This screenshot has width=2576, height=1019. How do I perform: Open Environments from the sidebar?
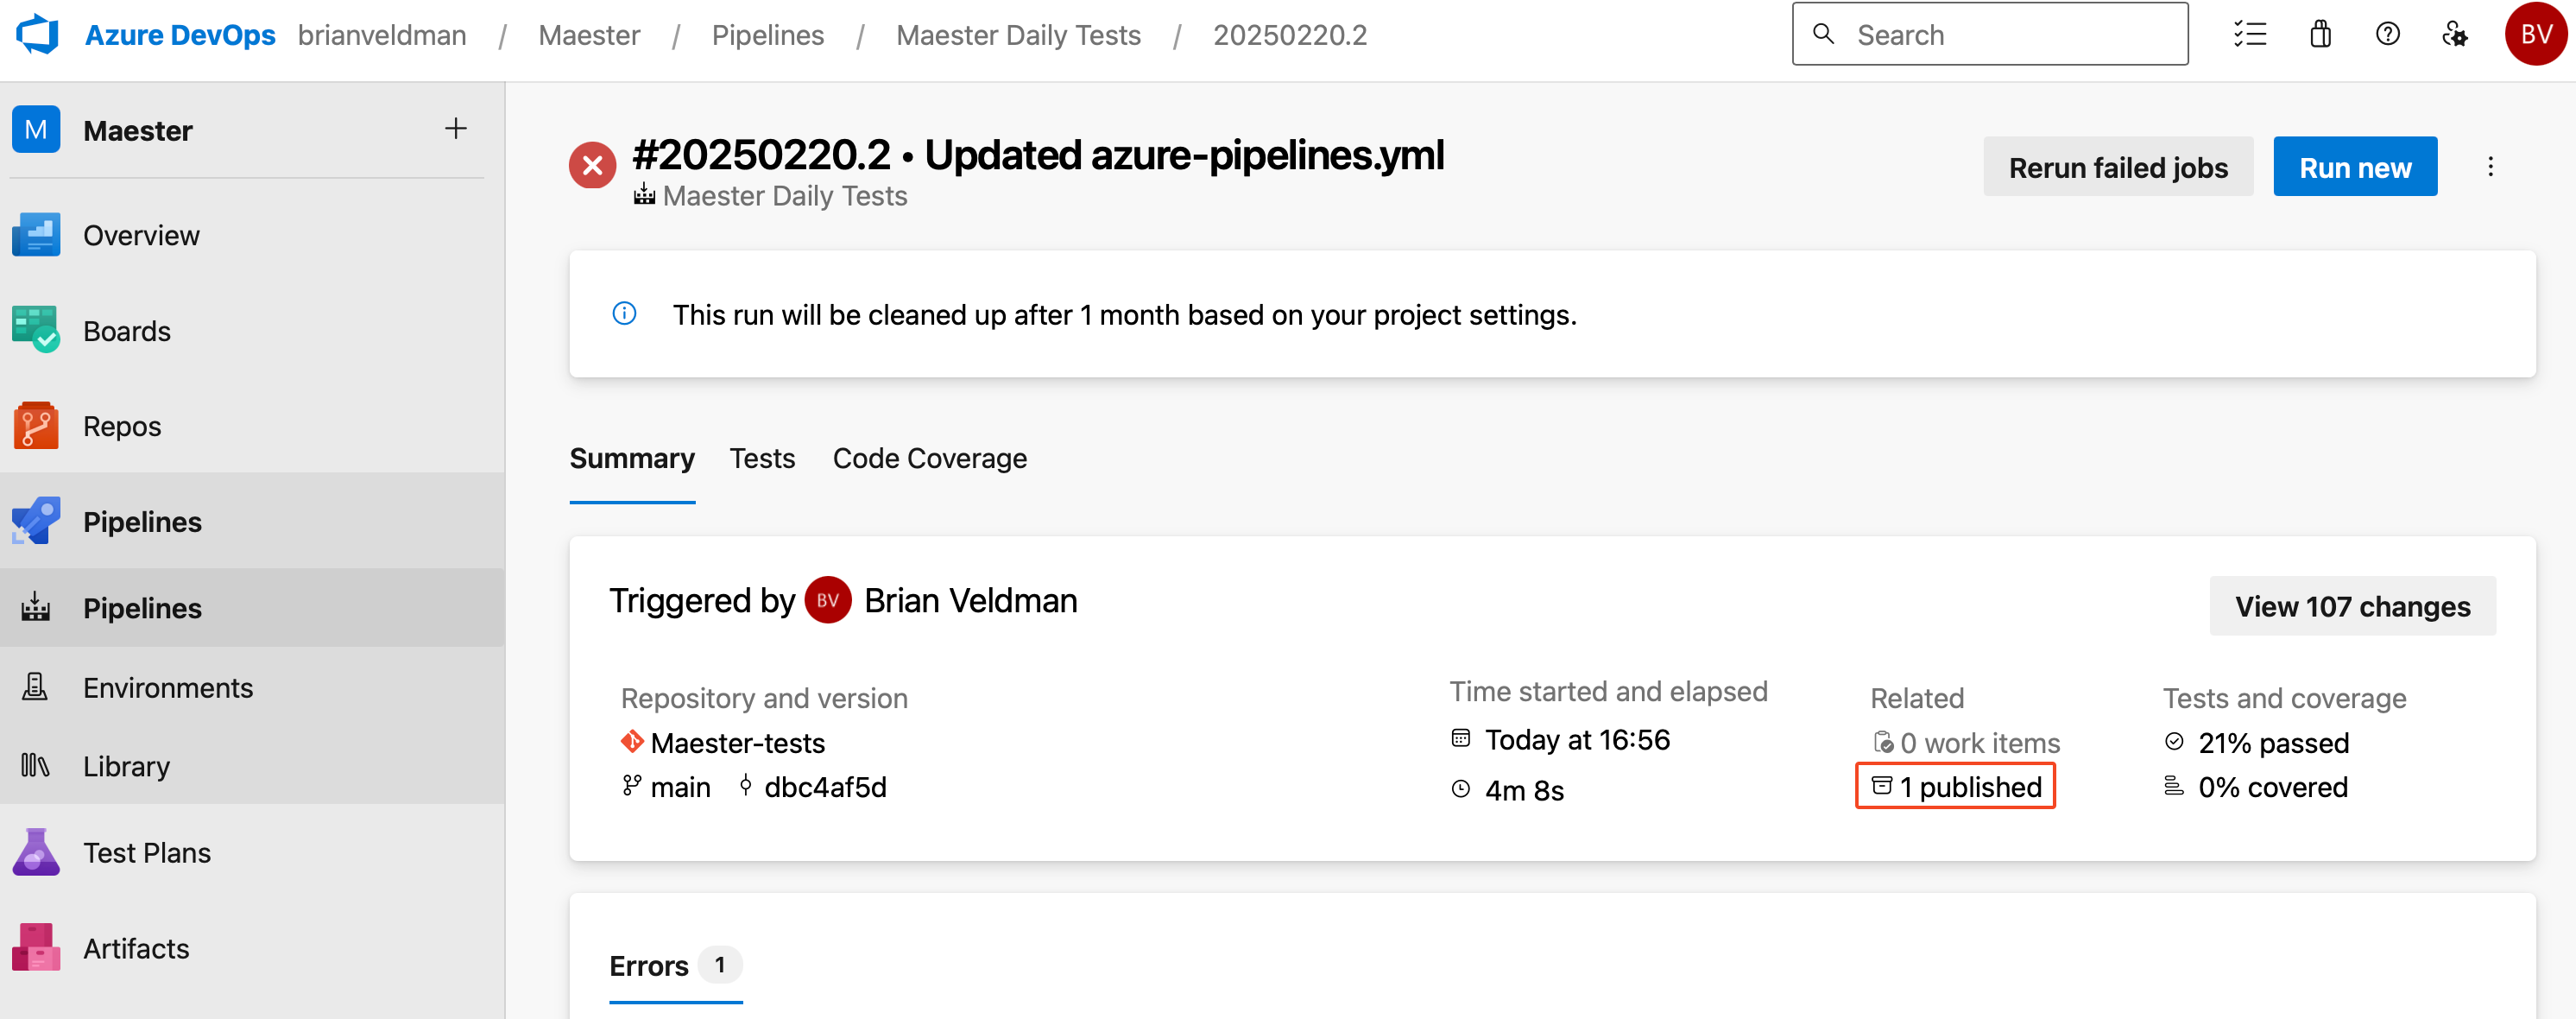(x=168, y=687)
